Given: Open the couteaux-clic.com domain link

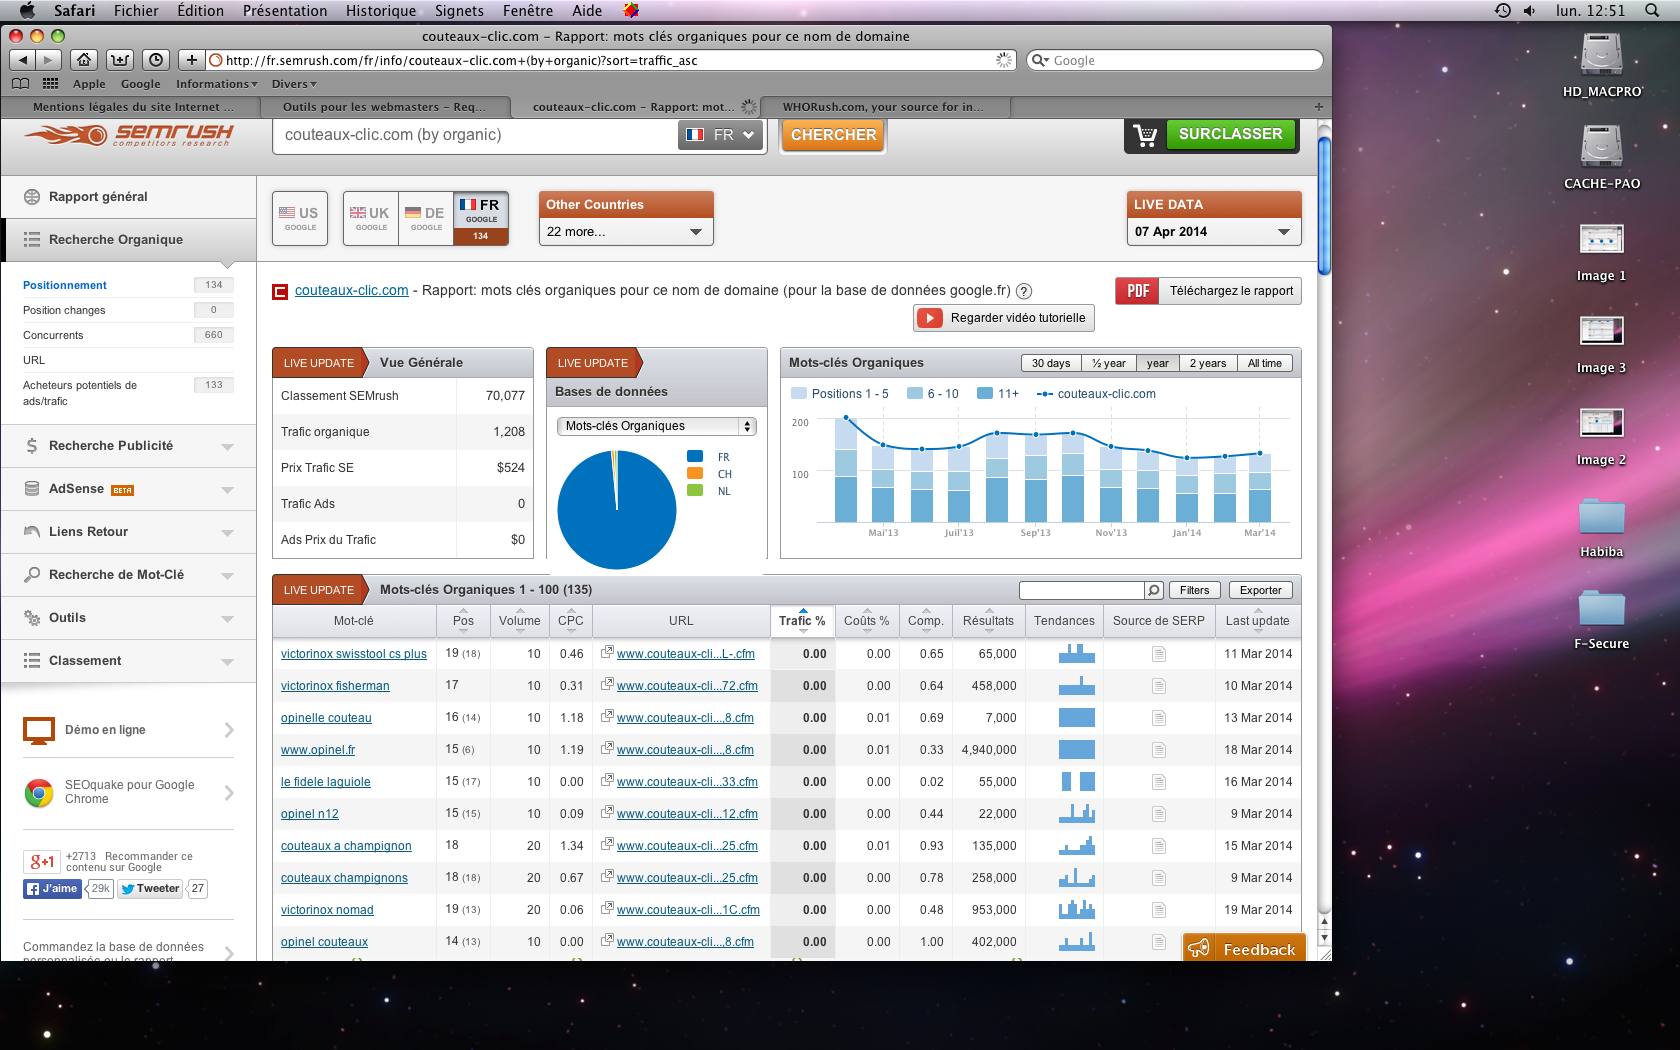Looking at the screenshot, I should pyautogui.click(x=351, y=290).
